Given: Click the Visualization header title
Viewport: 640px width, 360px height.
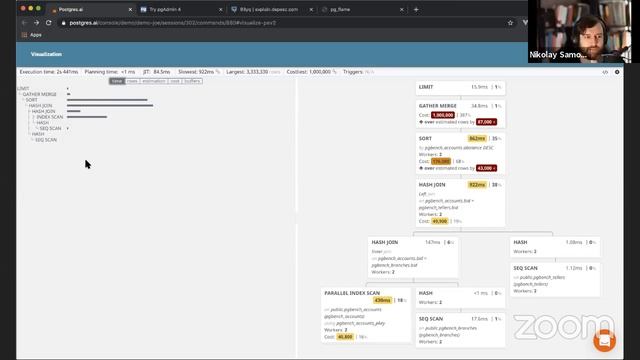Looking at the screenshot, I should click(x=46, y=54).
